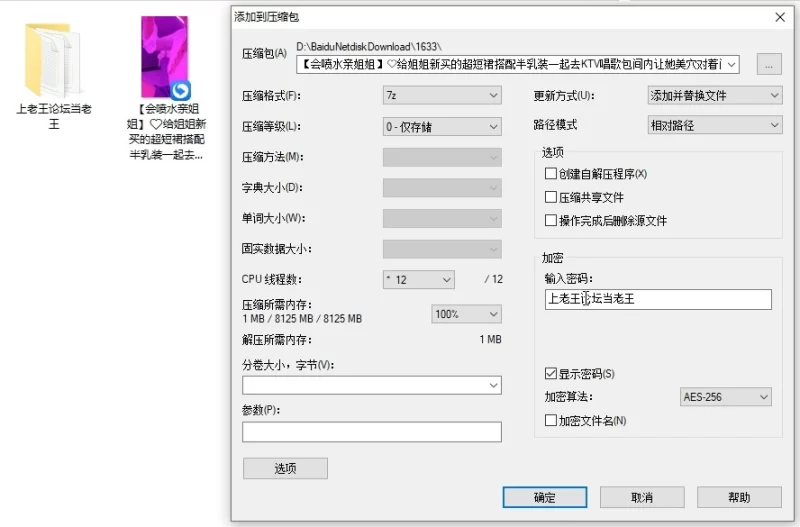Enable the 加密文件名 checkbox
Viewport: 800px width, 527px height.
coord(551,421)
